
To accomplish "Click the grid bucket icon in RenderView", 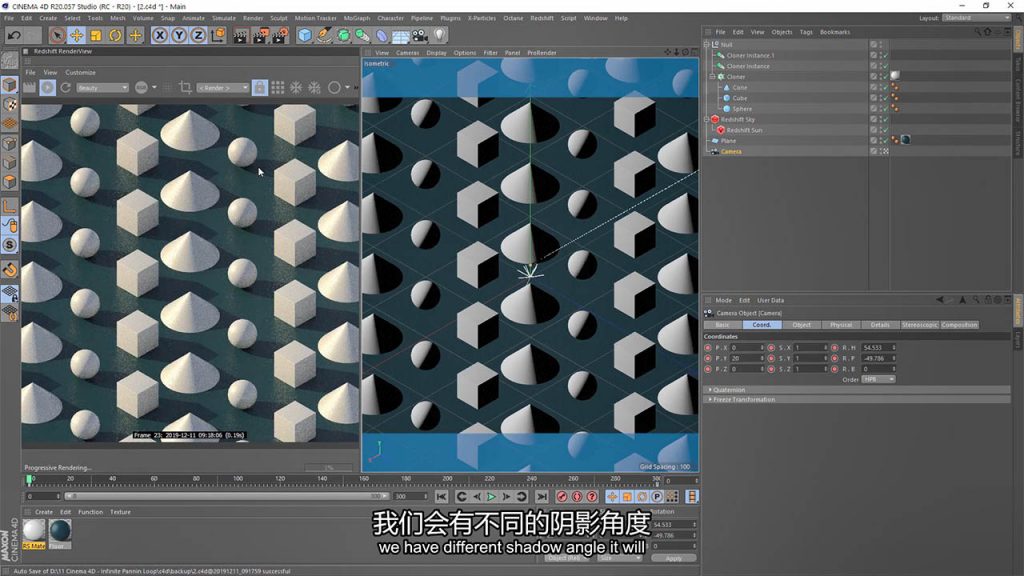I will coord(278,88).
